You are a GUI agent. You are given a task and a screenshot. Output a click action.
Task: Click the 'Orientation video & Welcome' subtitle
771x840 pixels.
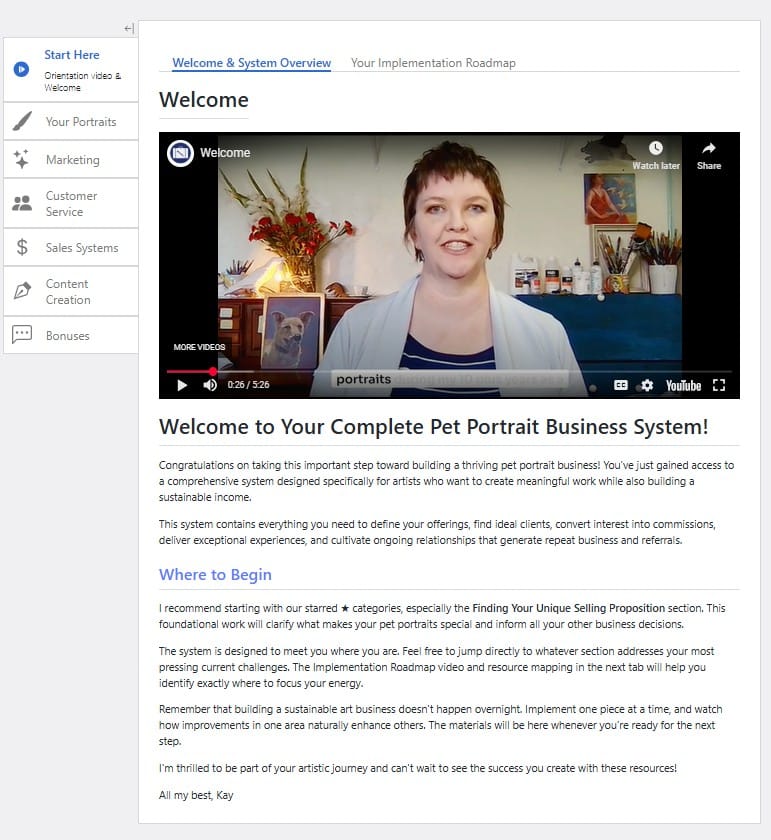[83, 81]
